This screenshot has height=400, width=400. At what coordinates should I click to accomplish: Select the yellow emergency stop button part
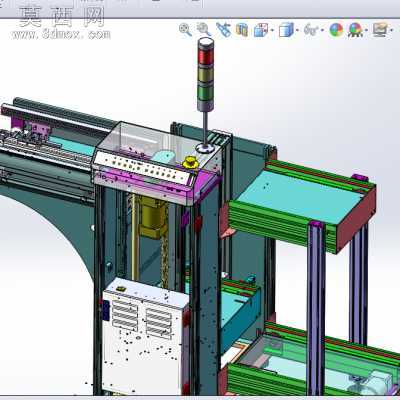[x=190, y=163]
